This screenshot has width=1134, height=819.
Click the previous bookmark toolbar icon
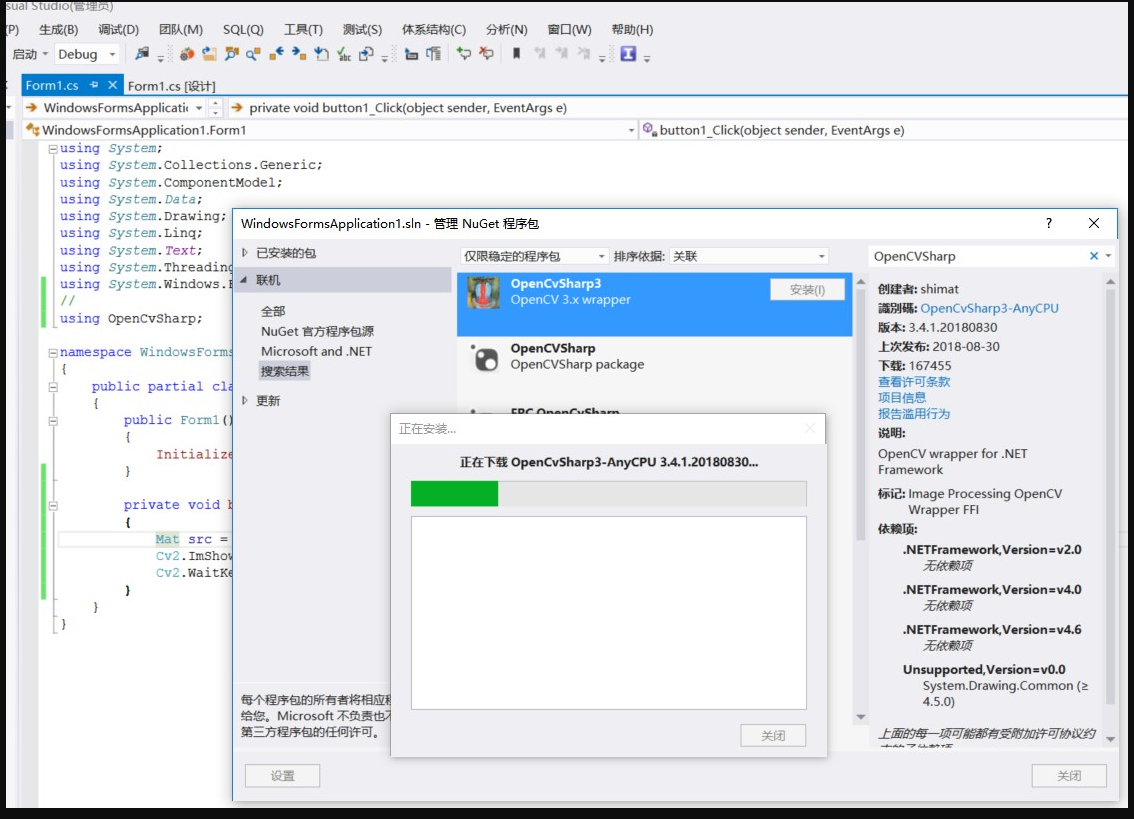click(540, 54)
